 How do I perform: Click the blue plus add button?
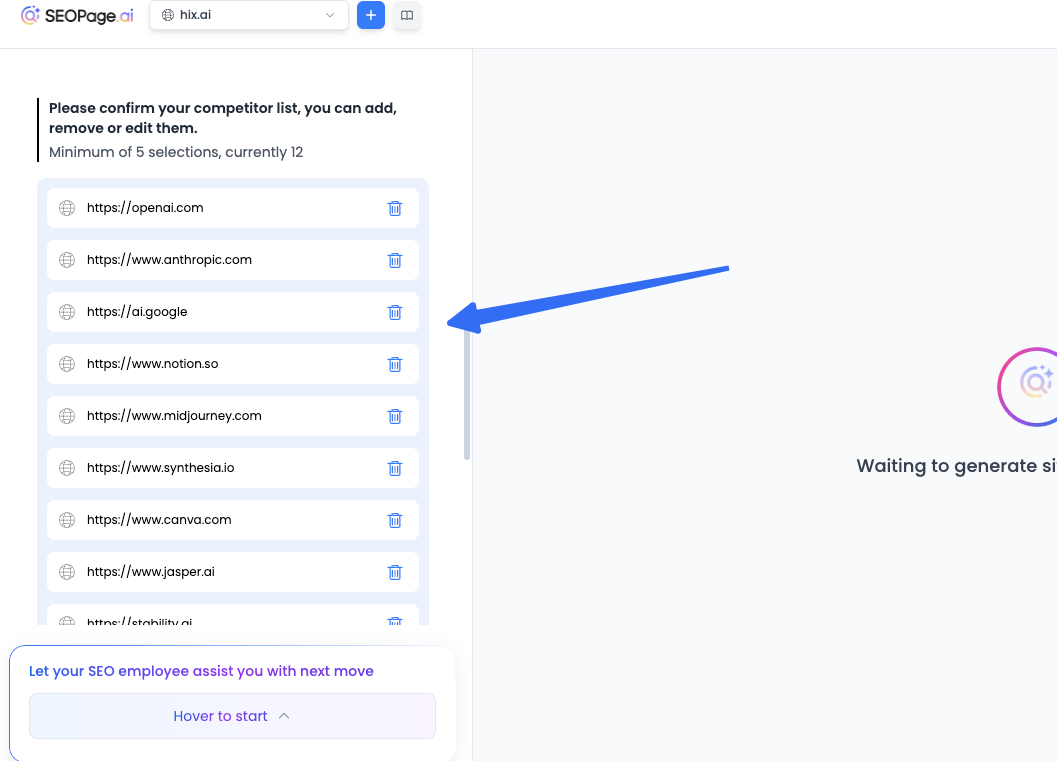click(371, 16)
